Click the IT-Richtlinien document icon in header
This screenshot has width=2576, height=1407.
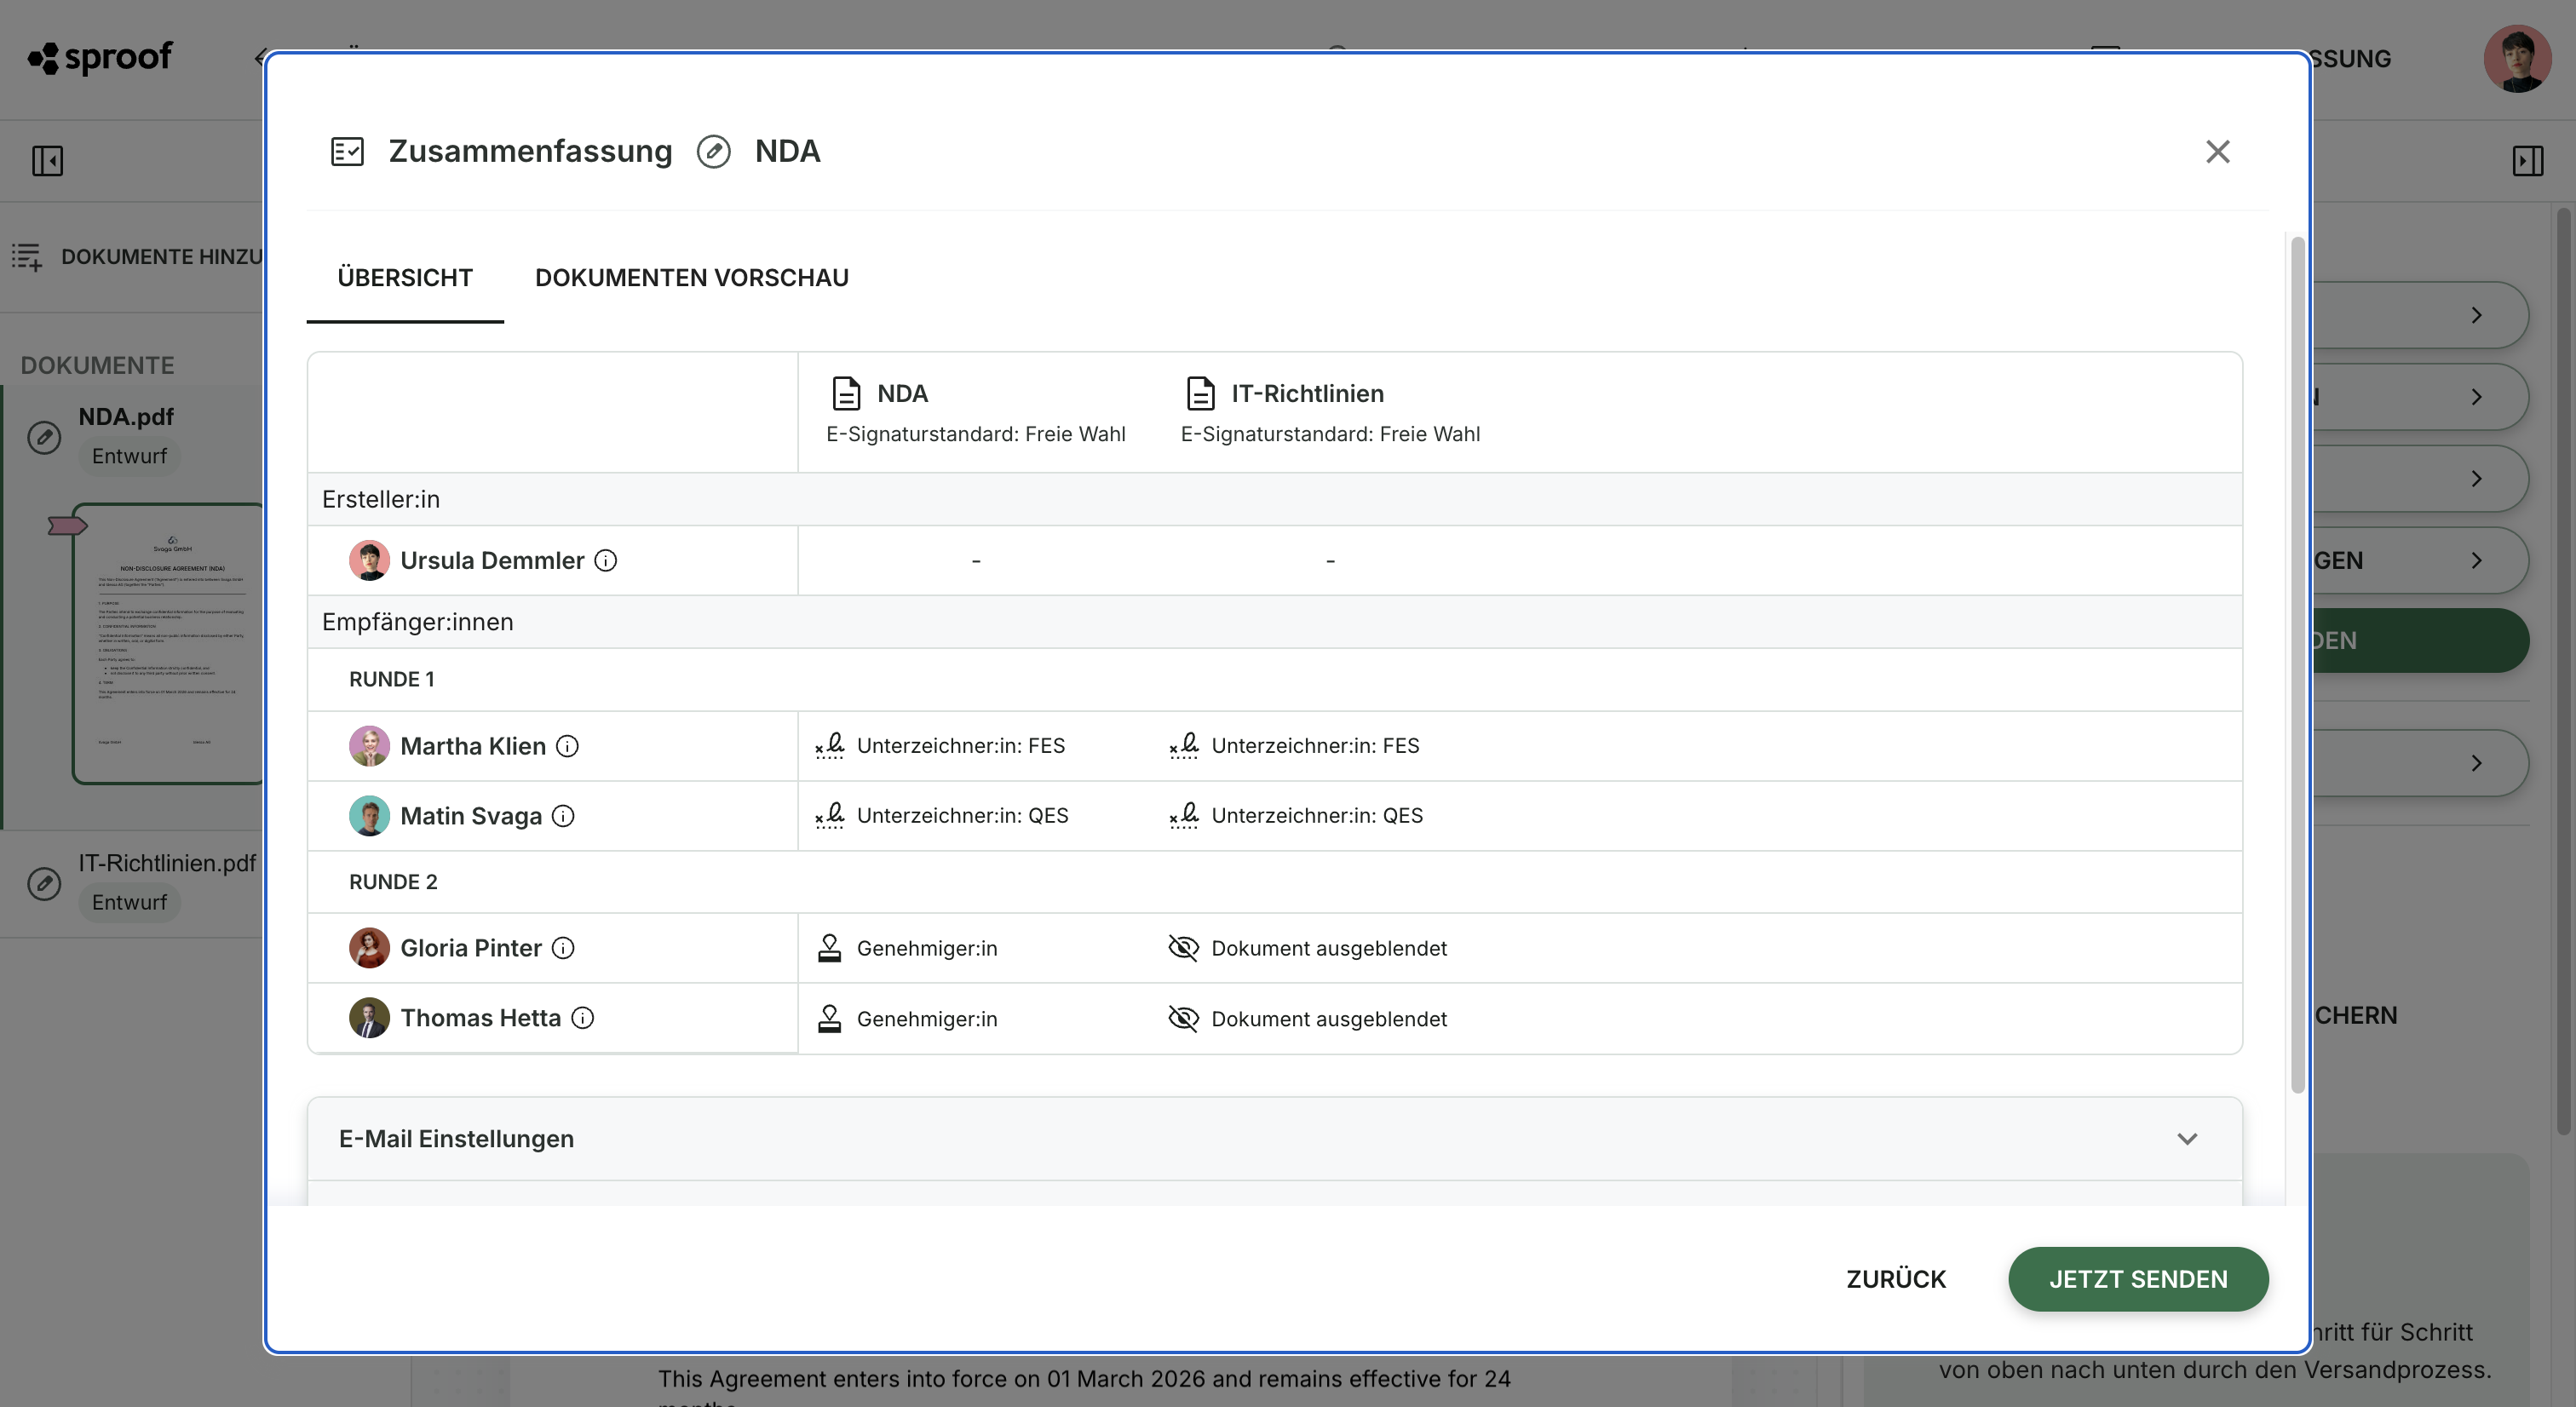click(x=1200, y=394)
